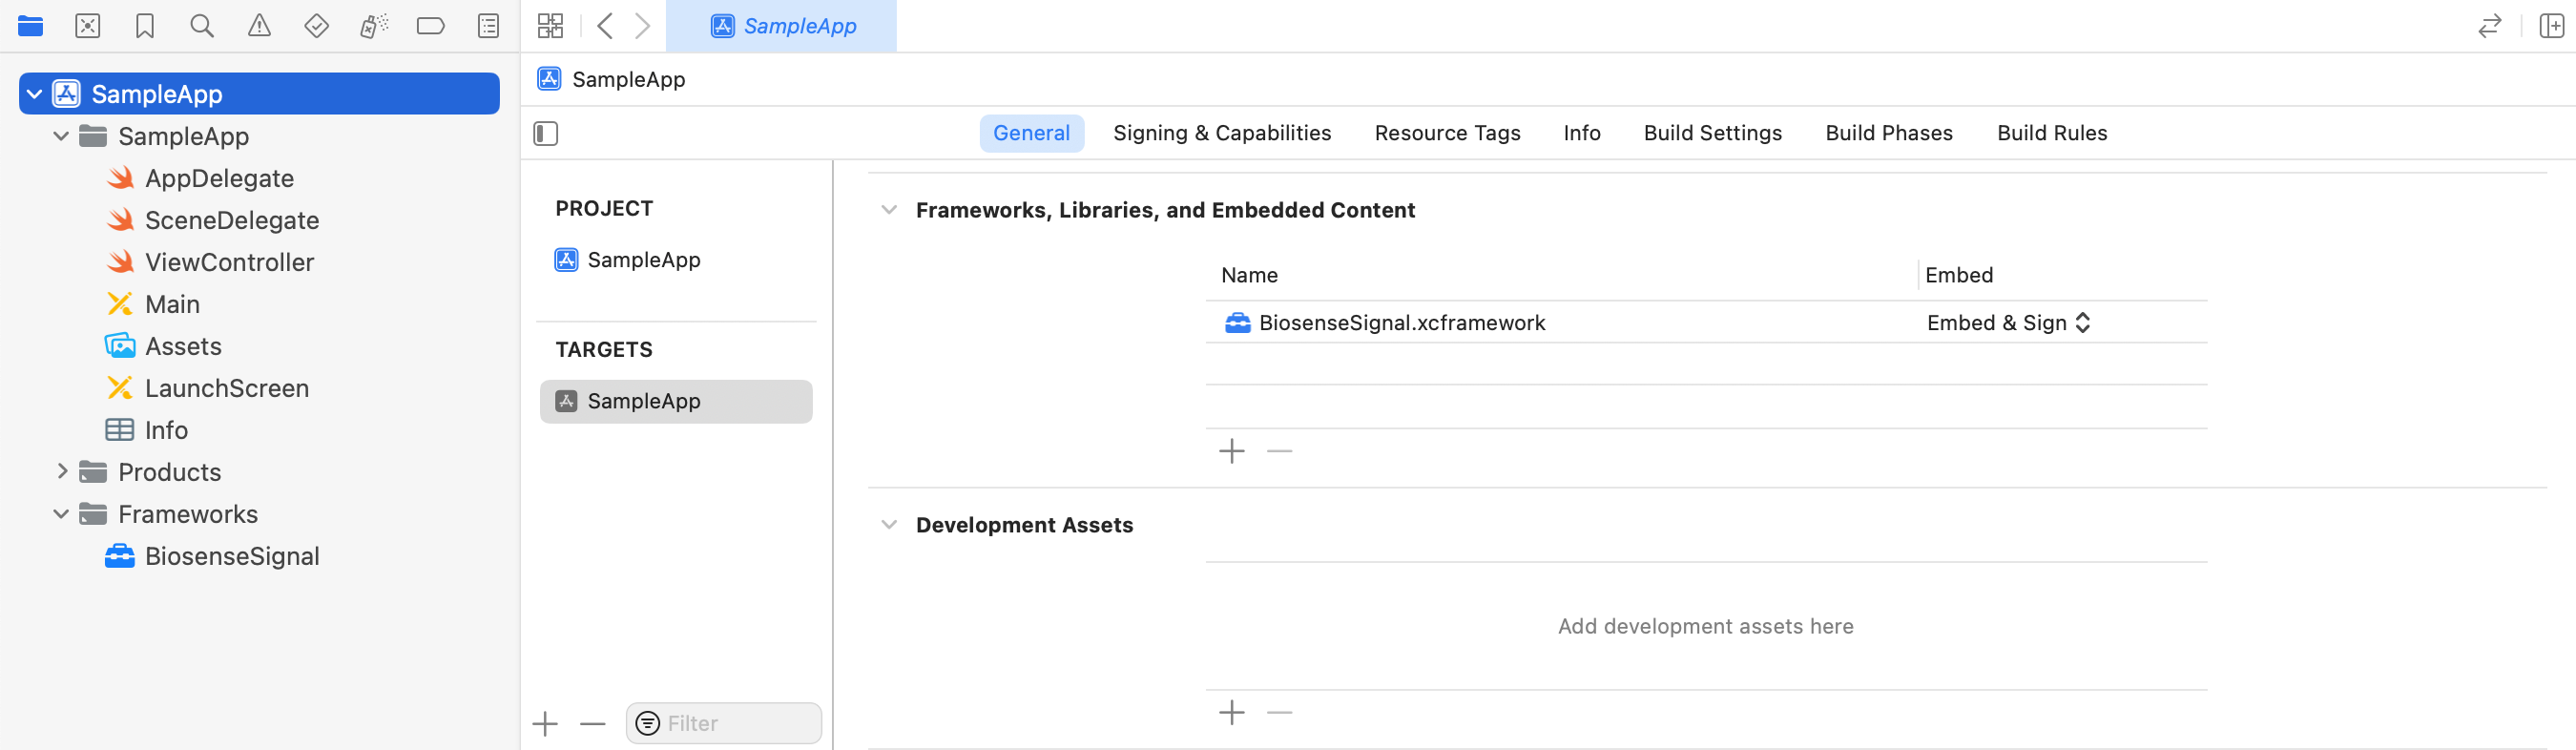
Task: Switch to the General tab
Action: (x=1031, y=133)
